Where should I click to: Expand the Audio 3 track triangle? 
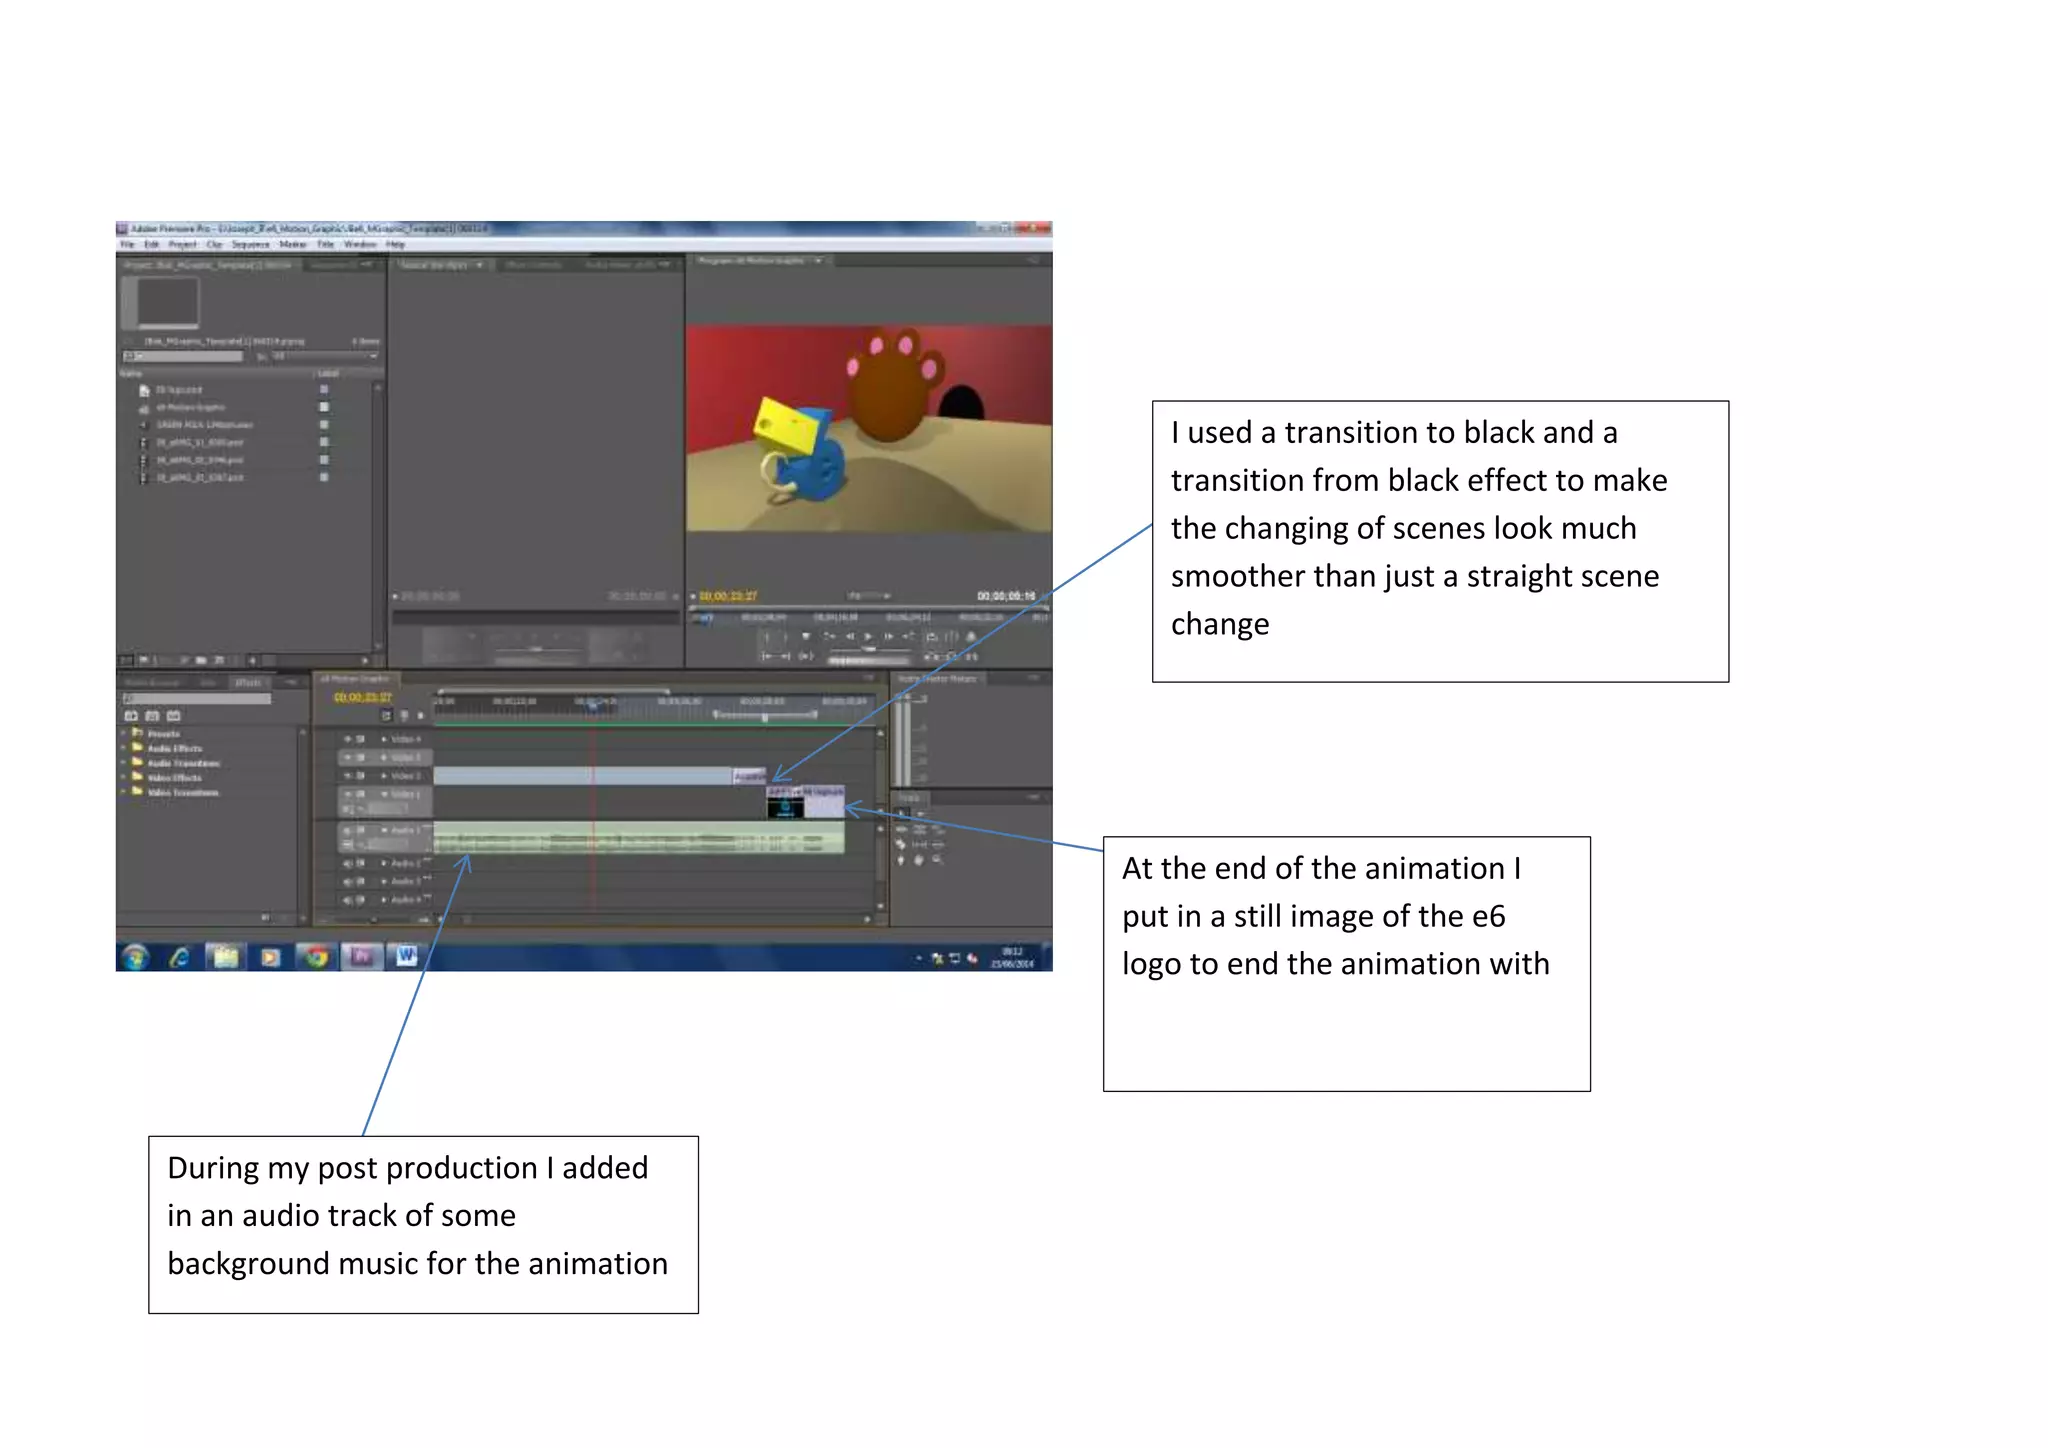click(384, 882)
